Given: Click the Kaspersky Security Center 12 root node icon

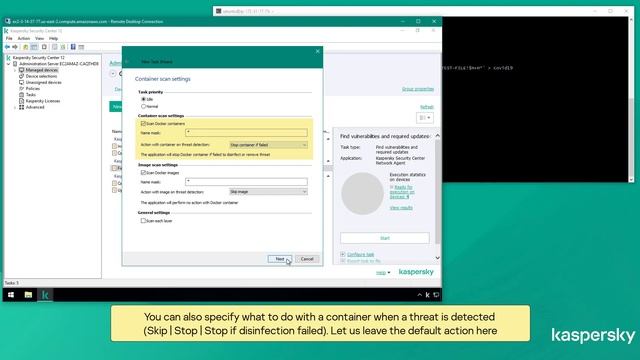Looking at the screenshot, I should point(8,58).
